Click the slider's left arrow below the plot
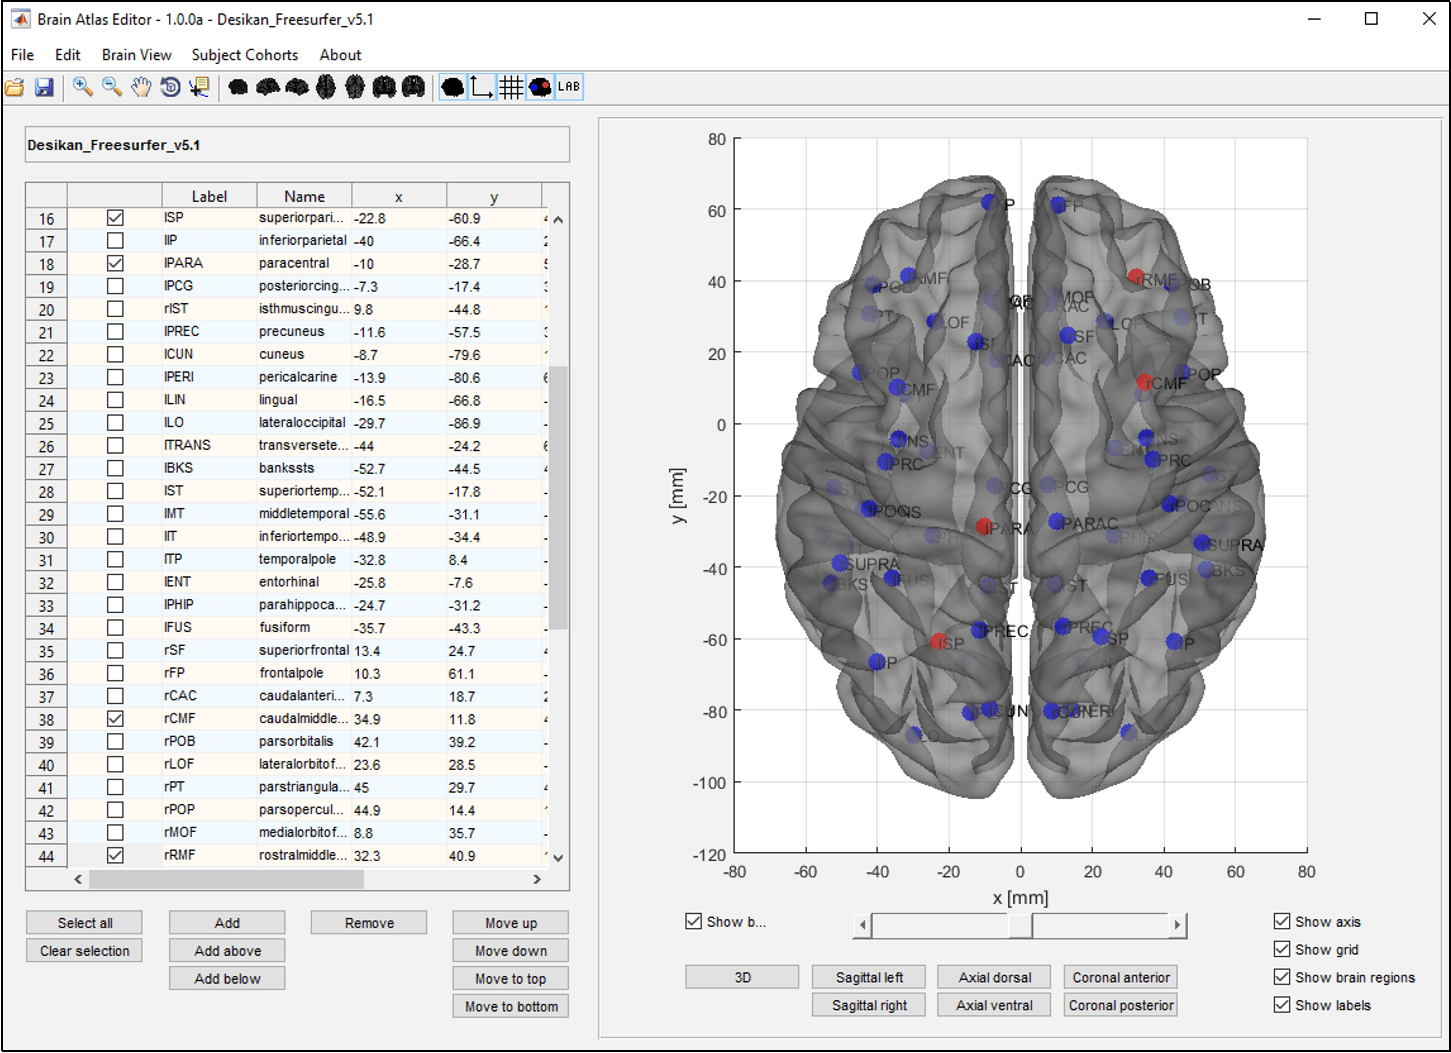Viewport: 1451px width, 1053px height. [863, 925]
